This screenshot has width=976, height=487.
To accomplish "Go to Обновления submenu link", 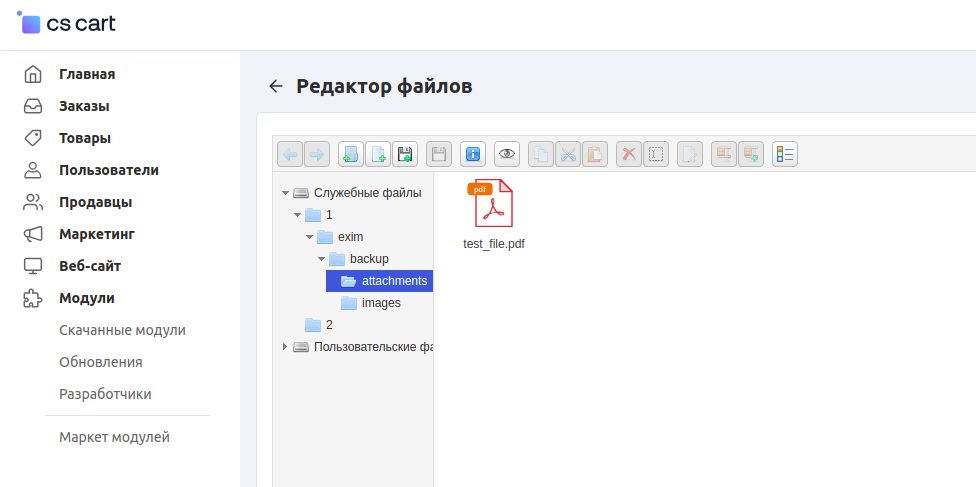I will [101, 362].
